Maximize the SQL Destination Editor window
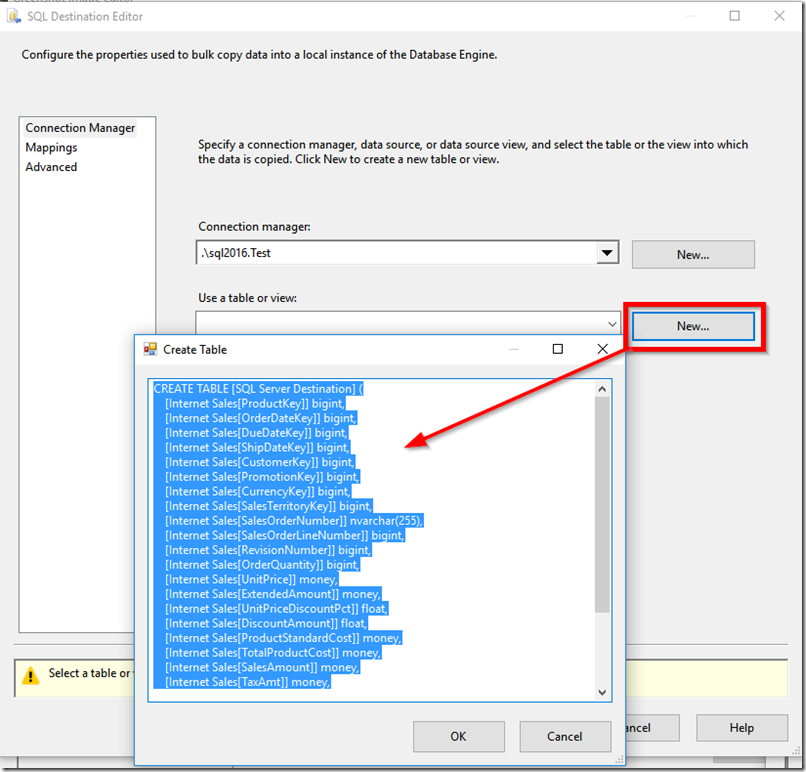 (735, 16)
